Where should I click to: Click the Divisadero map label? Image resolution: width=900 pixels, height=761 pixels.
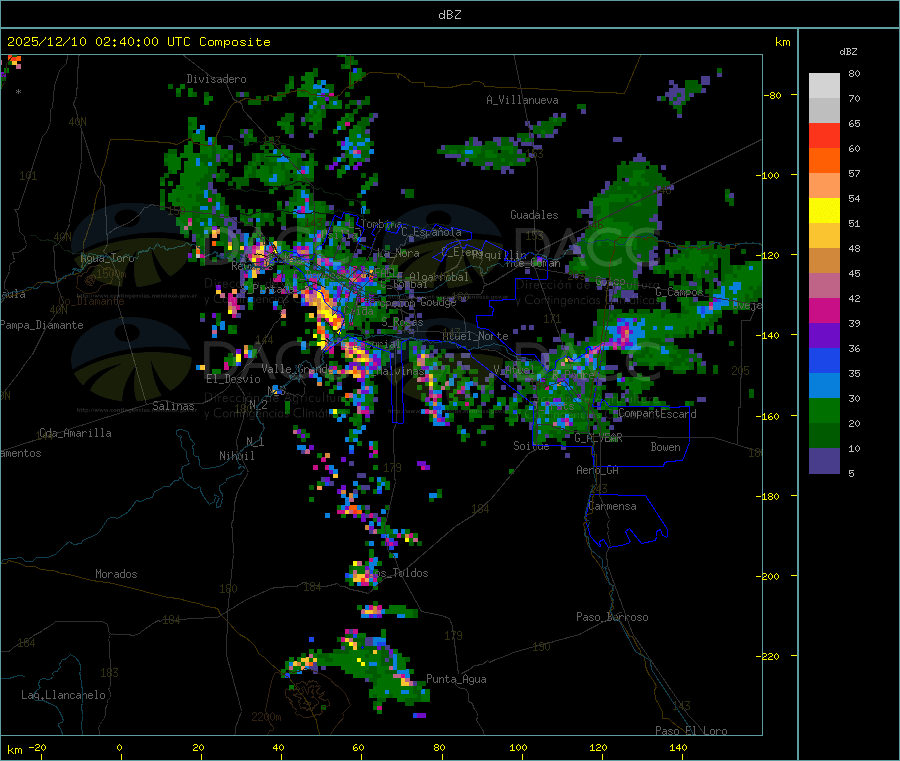(216, 79)
